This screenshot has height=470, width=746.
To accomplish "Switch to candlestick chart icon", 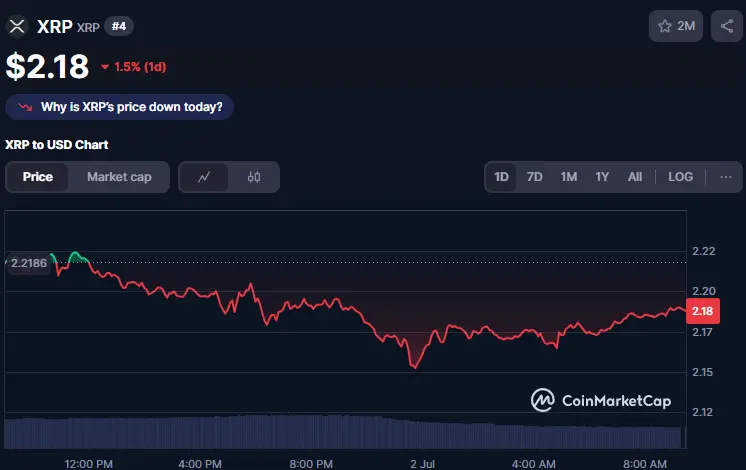I will point(254,177).
